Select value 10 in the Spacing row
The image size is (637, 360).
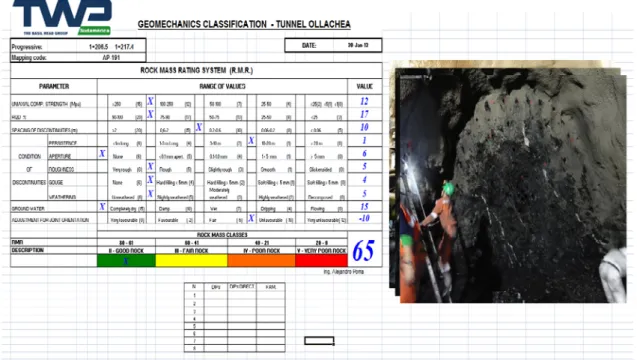(x=364, y=127)
